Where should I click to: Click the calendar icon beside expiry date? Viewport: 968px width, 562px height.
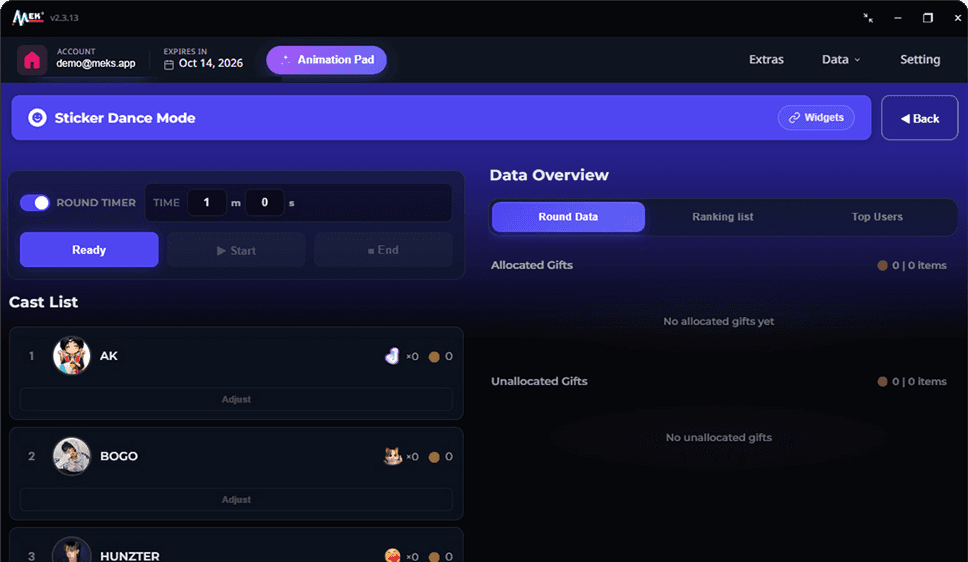(169, 64)
